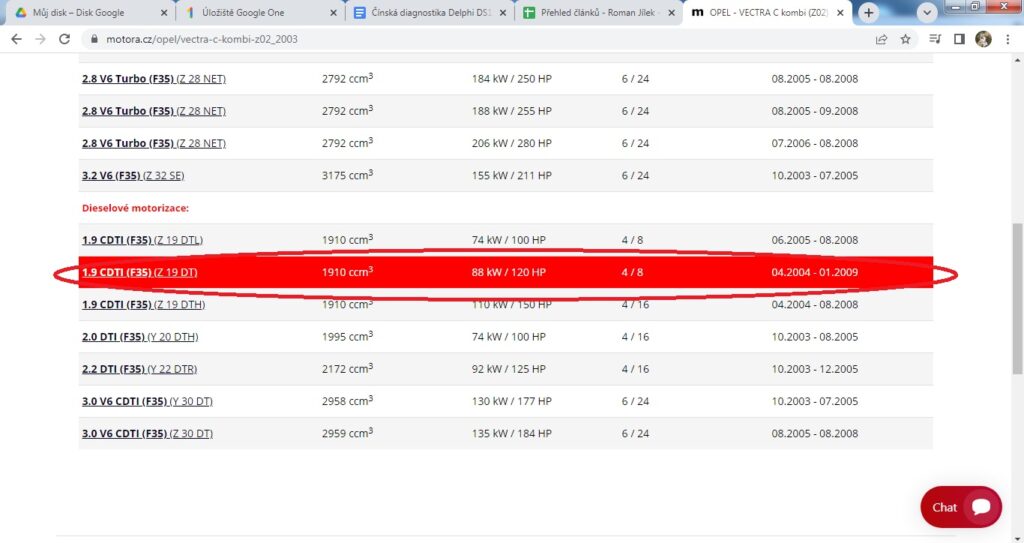Click the 06.2005 - 08.2008 date cell
Image resolution: width=1024 pixels, height=543 pixels.
point(814,240)
